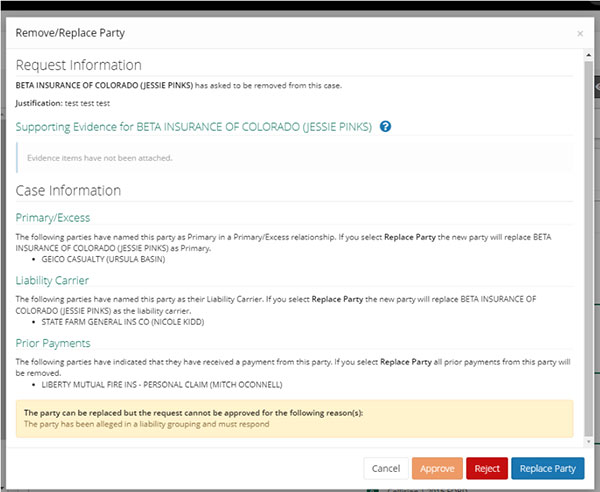Select LIBERTY MUTUAL FIRE INS entry
This screenshot has width=600, height=492.
tap(162, 384)
